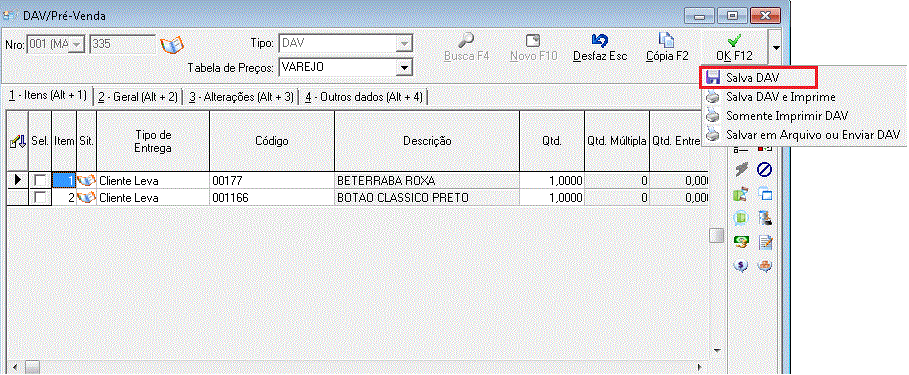909x375 pixels.
Task: Click the purple dollar bubble icon
Action: point(741,266)
